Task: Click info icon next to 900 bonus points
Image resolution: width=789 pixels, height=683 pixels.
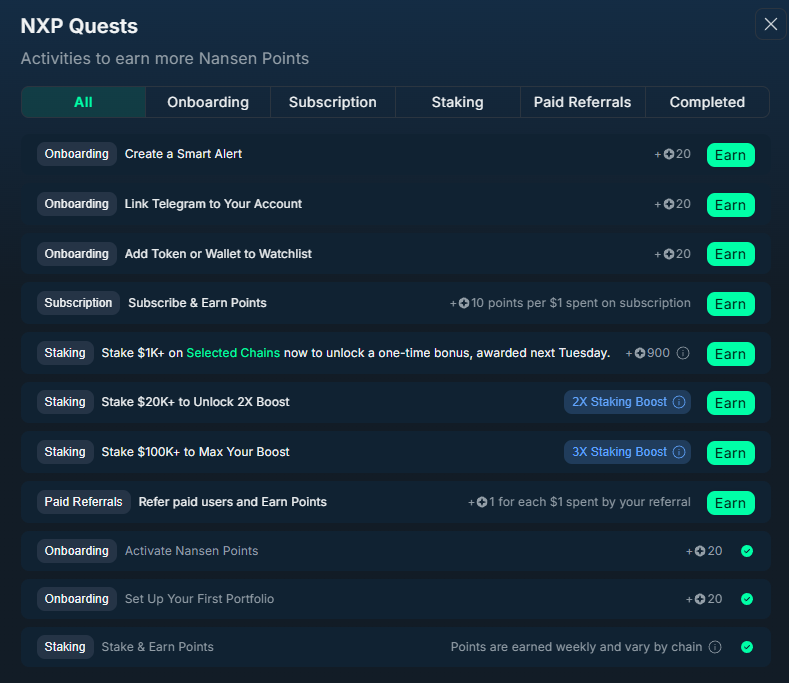Action: [x=683, y=354]
